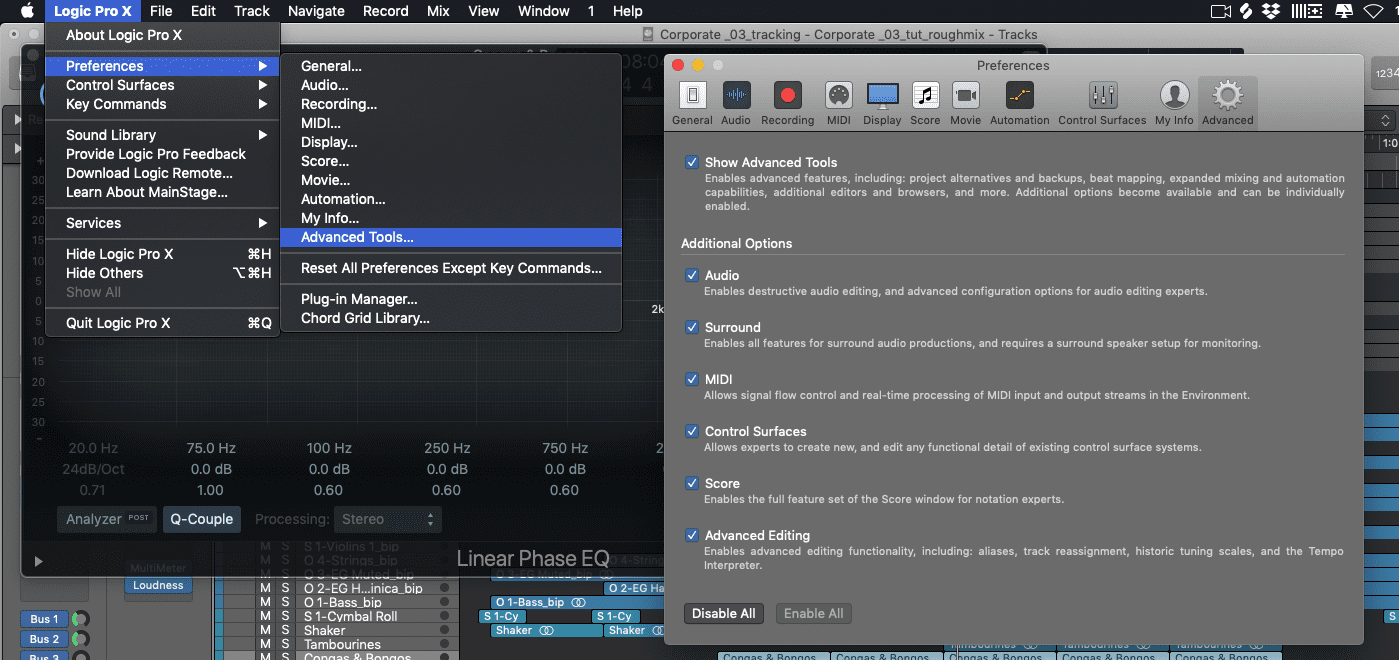
Task: Open the Control Surfaces pane icon in Preferences toolbar
Action: [x=1102, y=96]
